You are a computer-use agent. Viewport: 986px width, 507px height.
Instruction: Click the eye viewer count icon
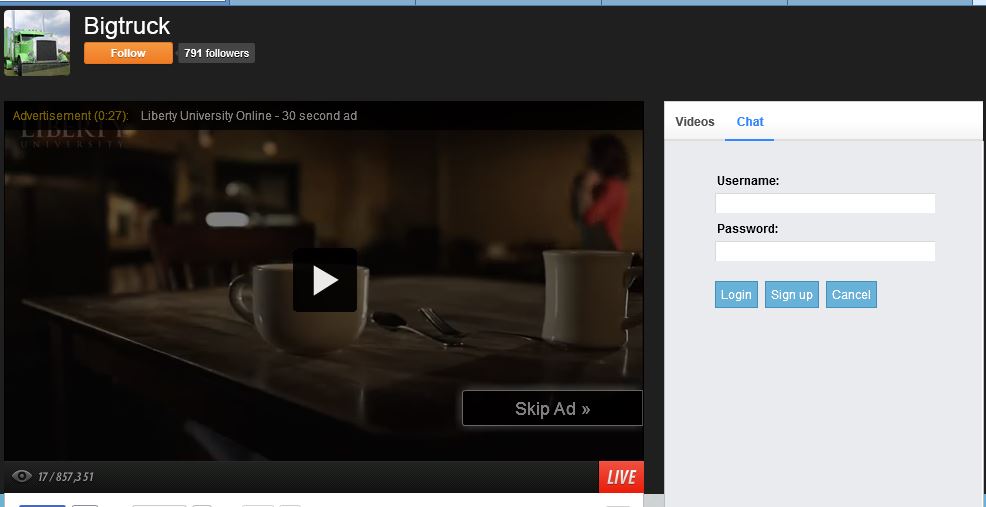click(x=22, y=477)
